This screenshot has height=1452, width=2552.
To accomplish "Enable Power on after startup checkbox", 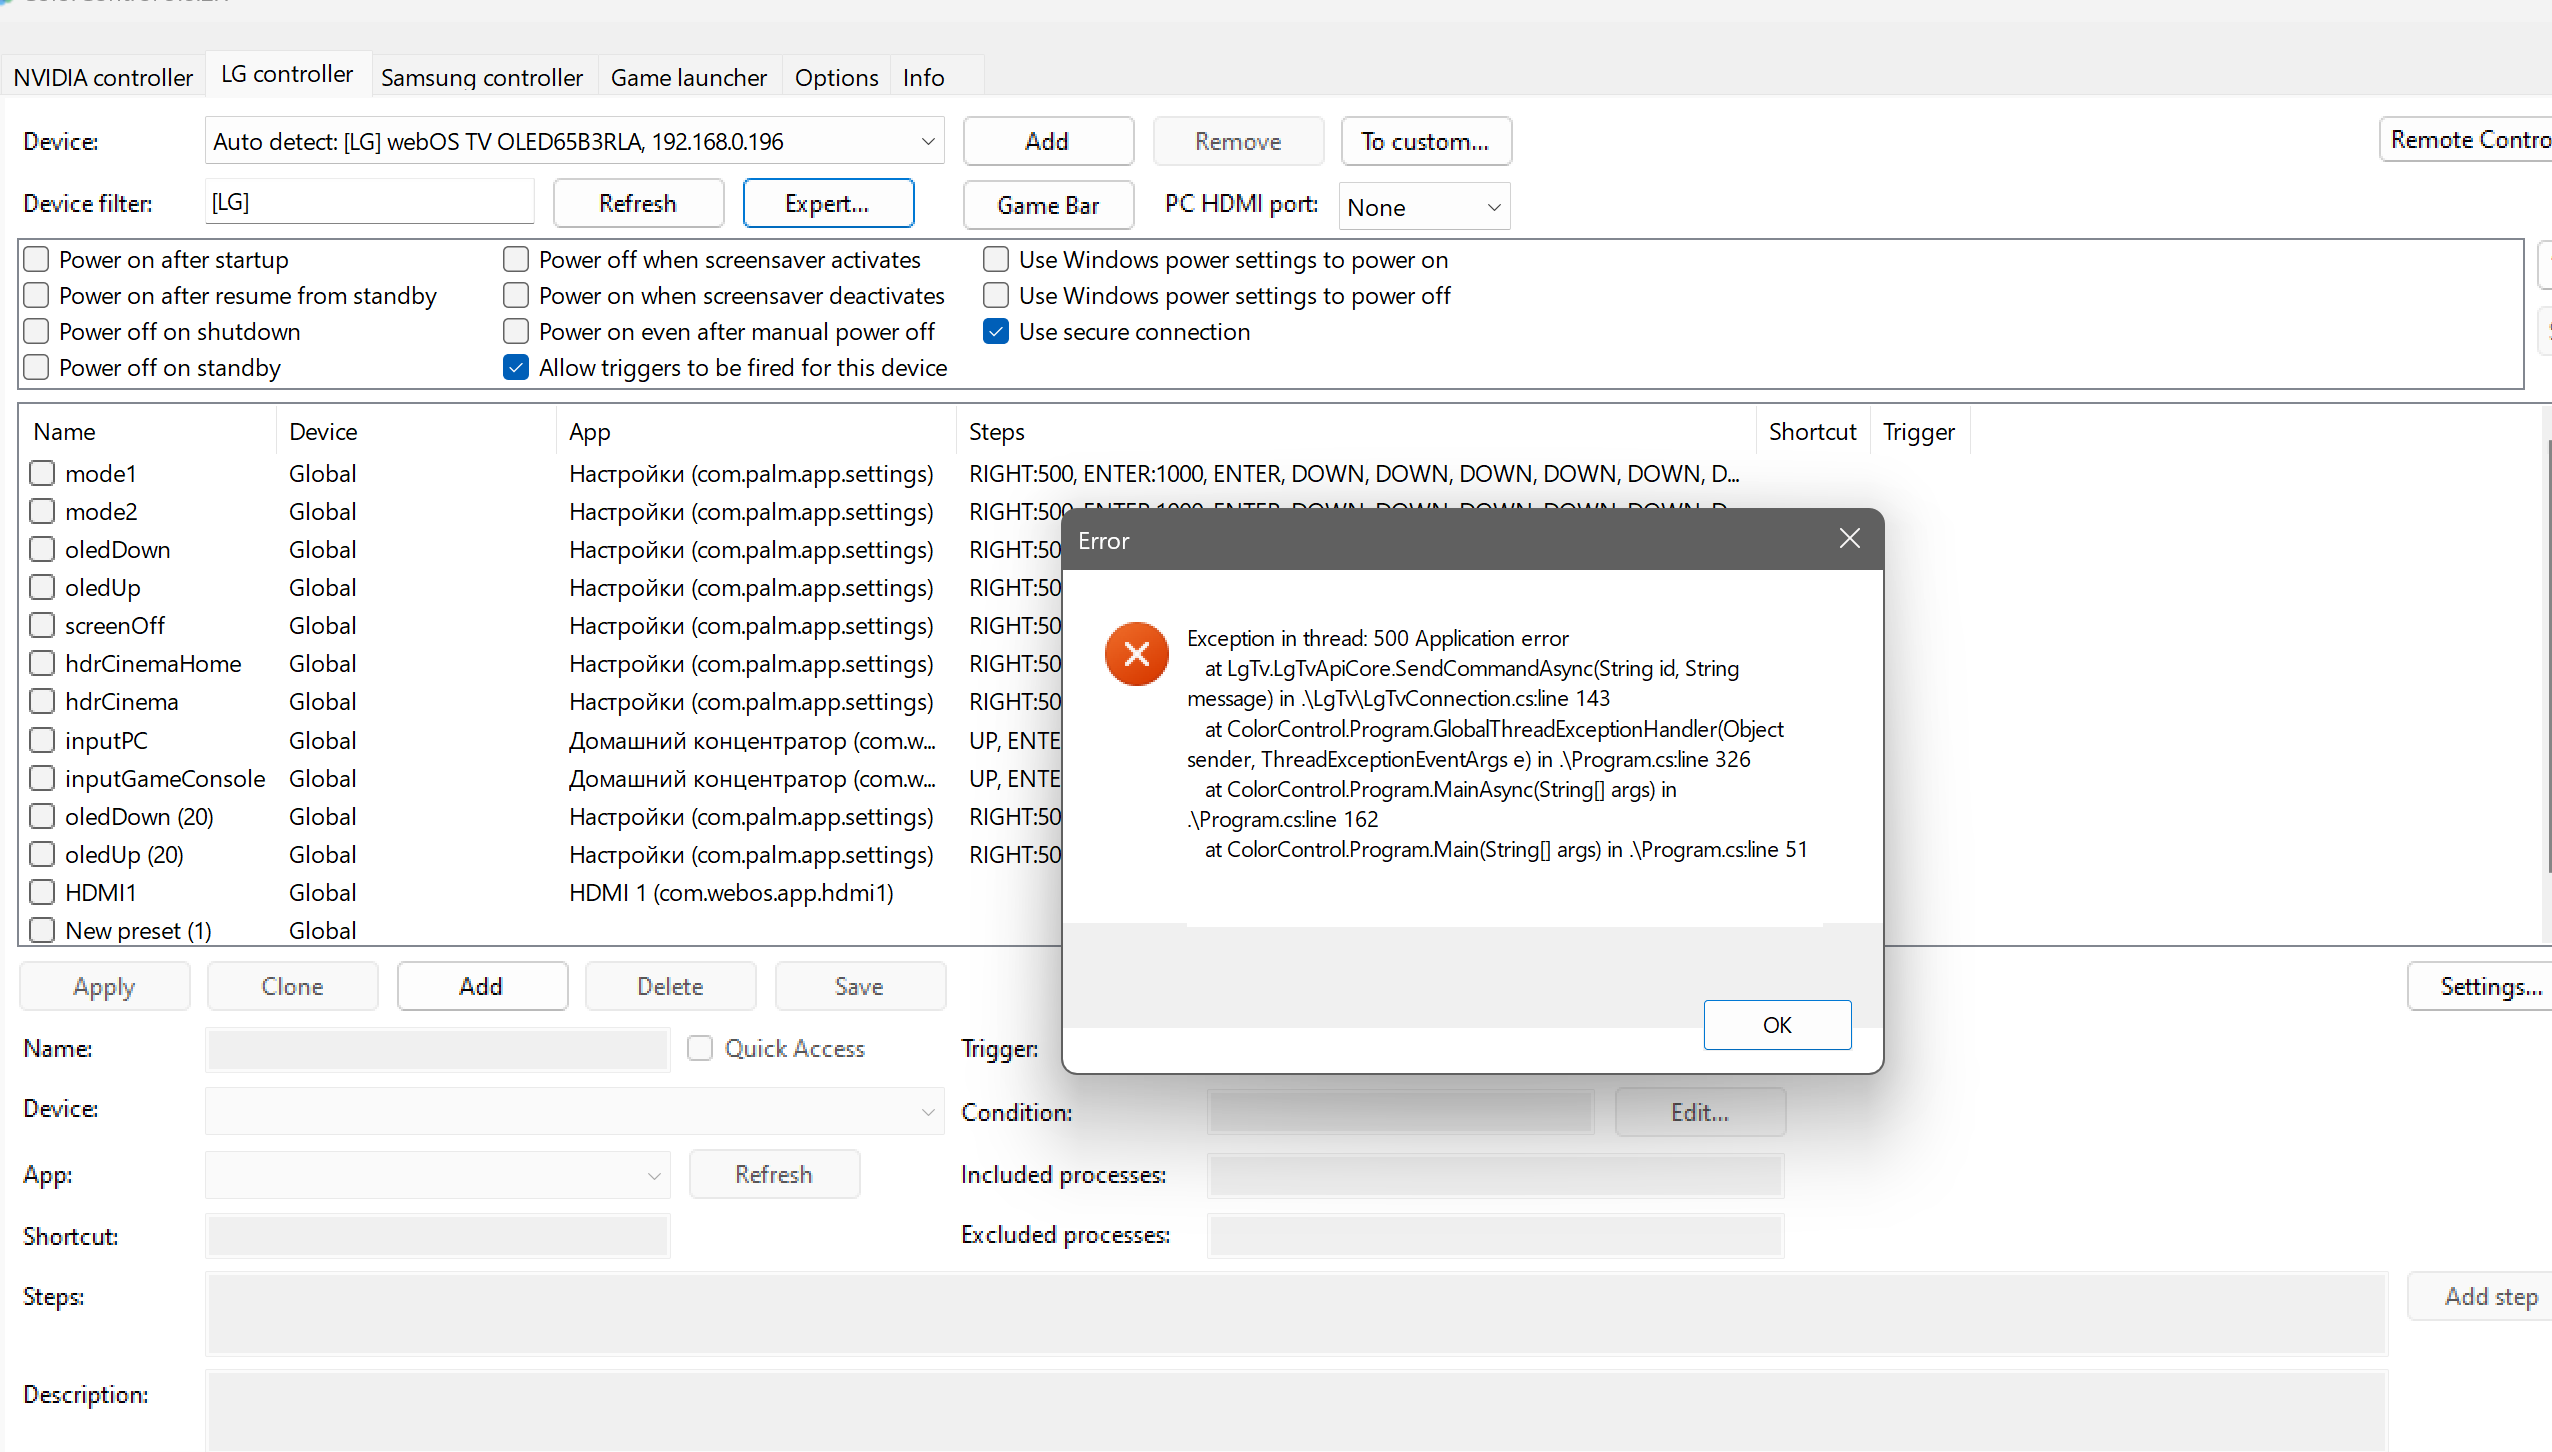I will (37, 260).
